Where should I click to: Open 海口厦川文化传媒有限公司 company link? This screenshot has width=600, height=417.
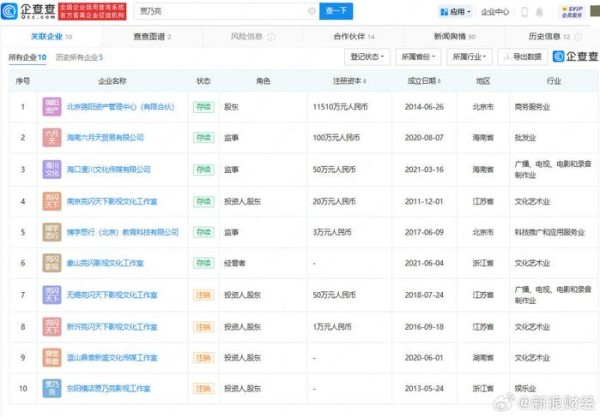pos(109,169)
